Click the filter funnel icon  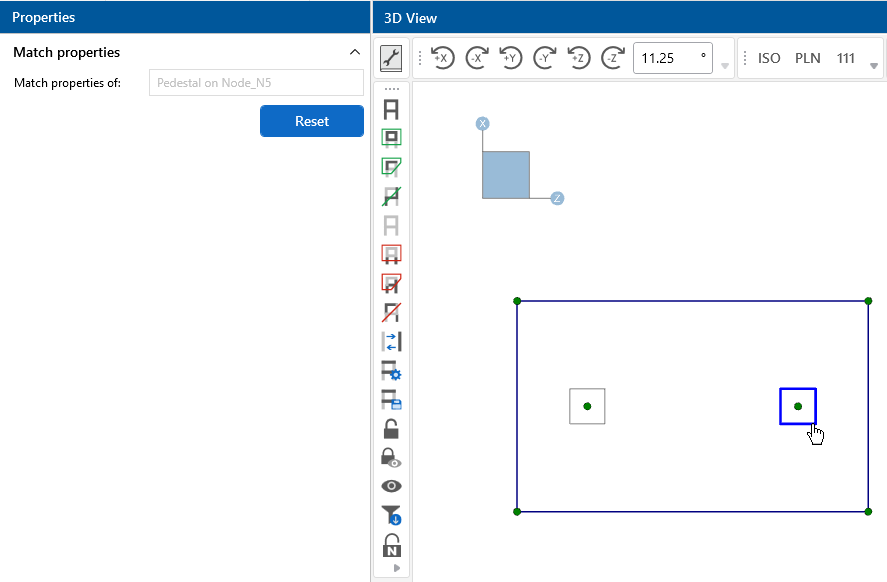(391, 515)
